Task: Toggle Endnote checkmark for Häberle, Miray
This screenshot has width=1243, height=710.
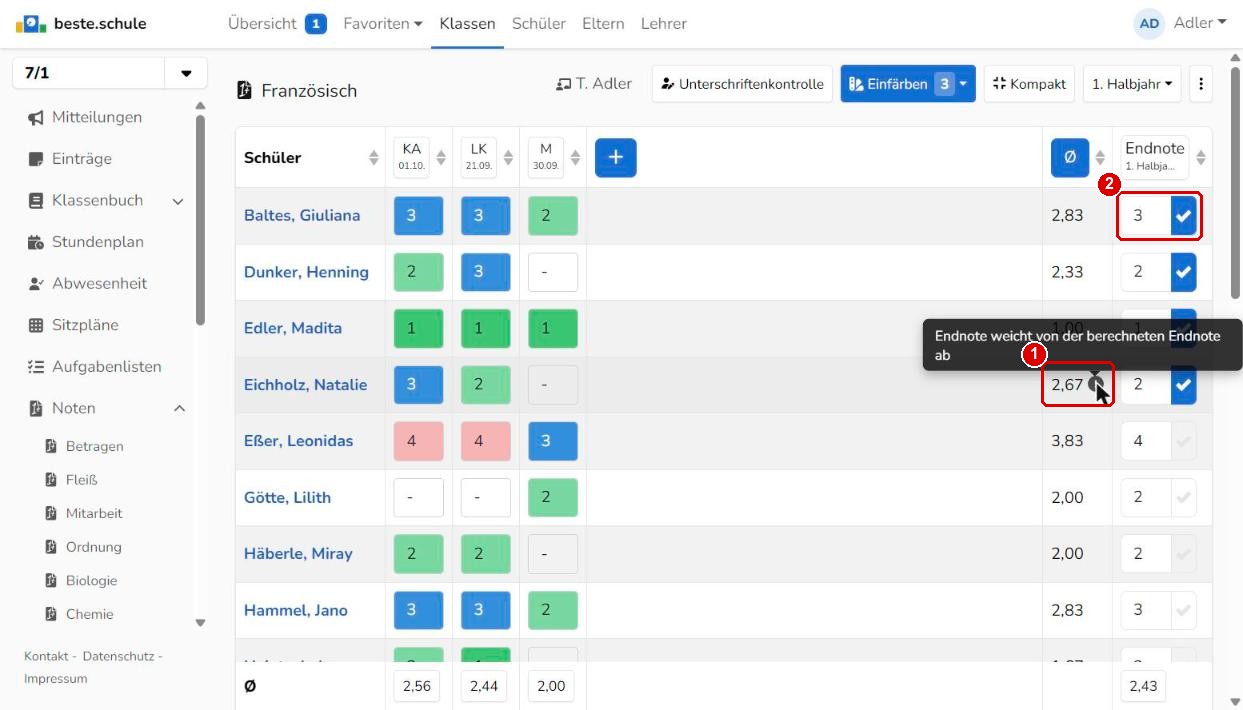Action: pos(1184,554)
